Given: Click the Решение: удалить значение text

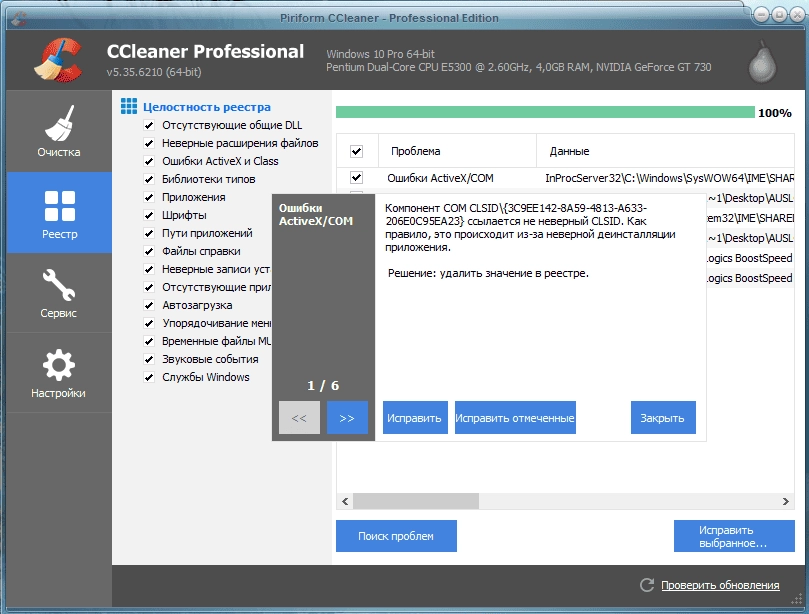Looking at the screenshot, I should point(488,273).
